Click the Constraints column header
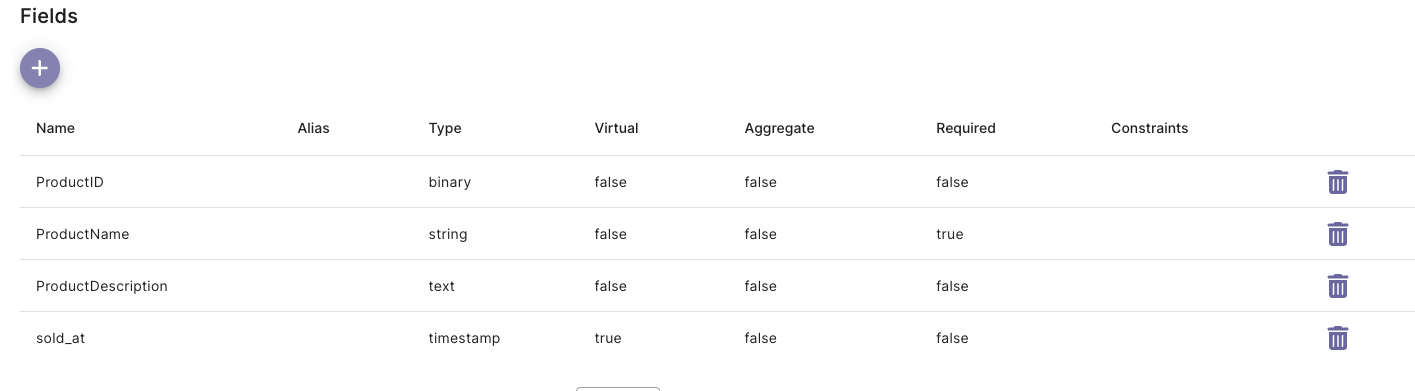Viewport: 1415px width, 391px height. click(x=1150, y=128)
